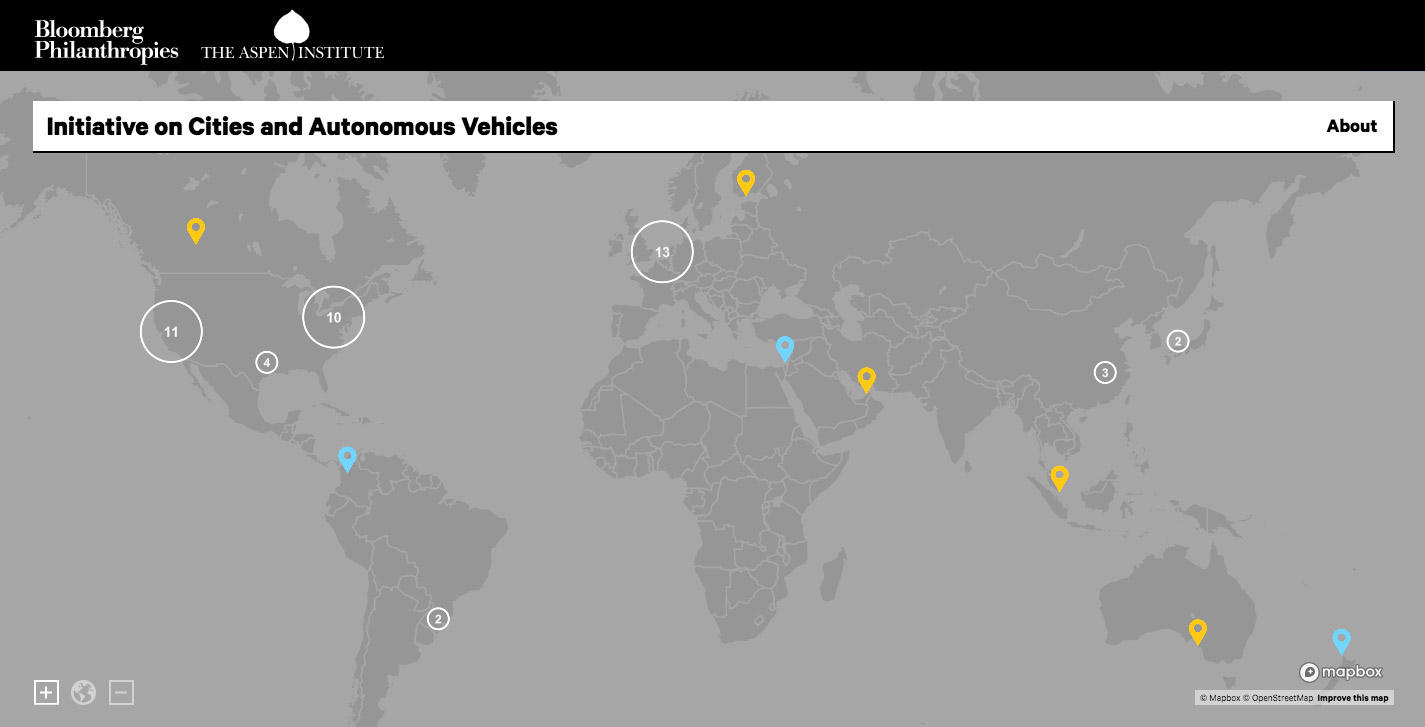The height and width of the screenshot is (727, 1425).
Task: Select the yellow pin in Canada
Action: [x=196, y=229]
